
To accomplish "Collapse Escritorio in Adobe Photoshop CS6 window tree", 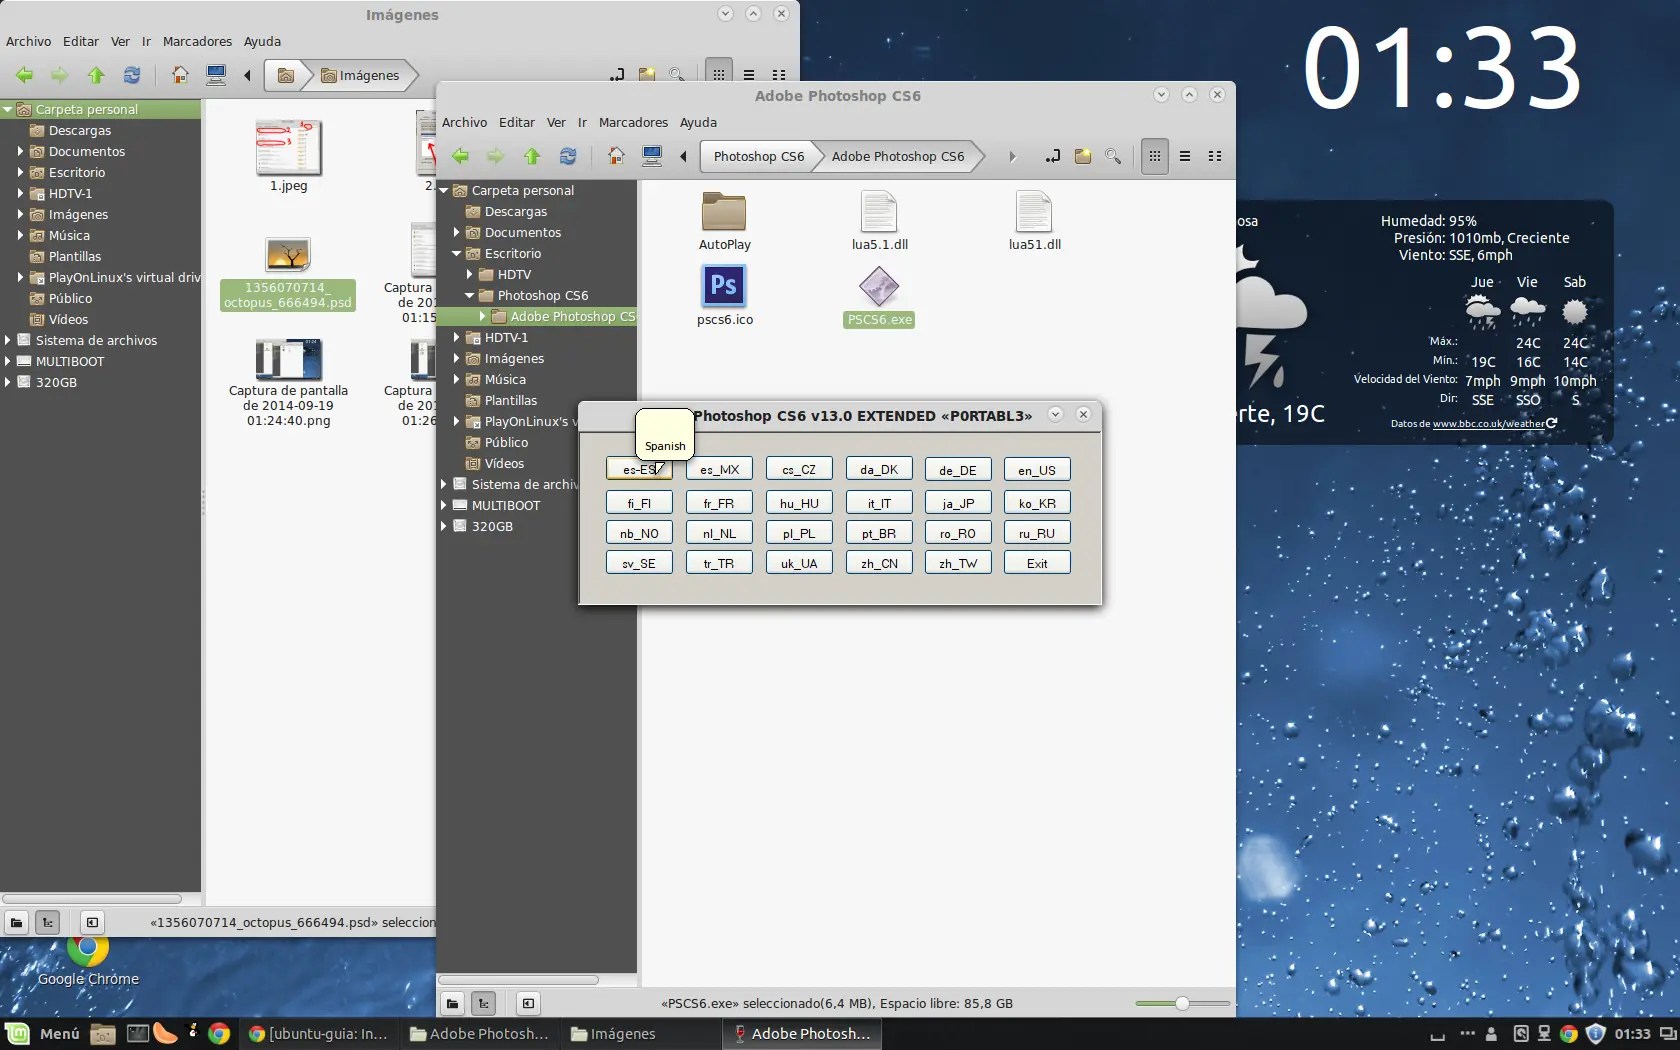I will click(457, 253).
